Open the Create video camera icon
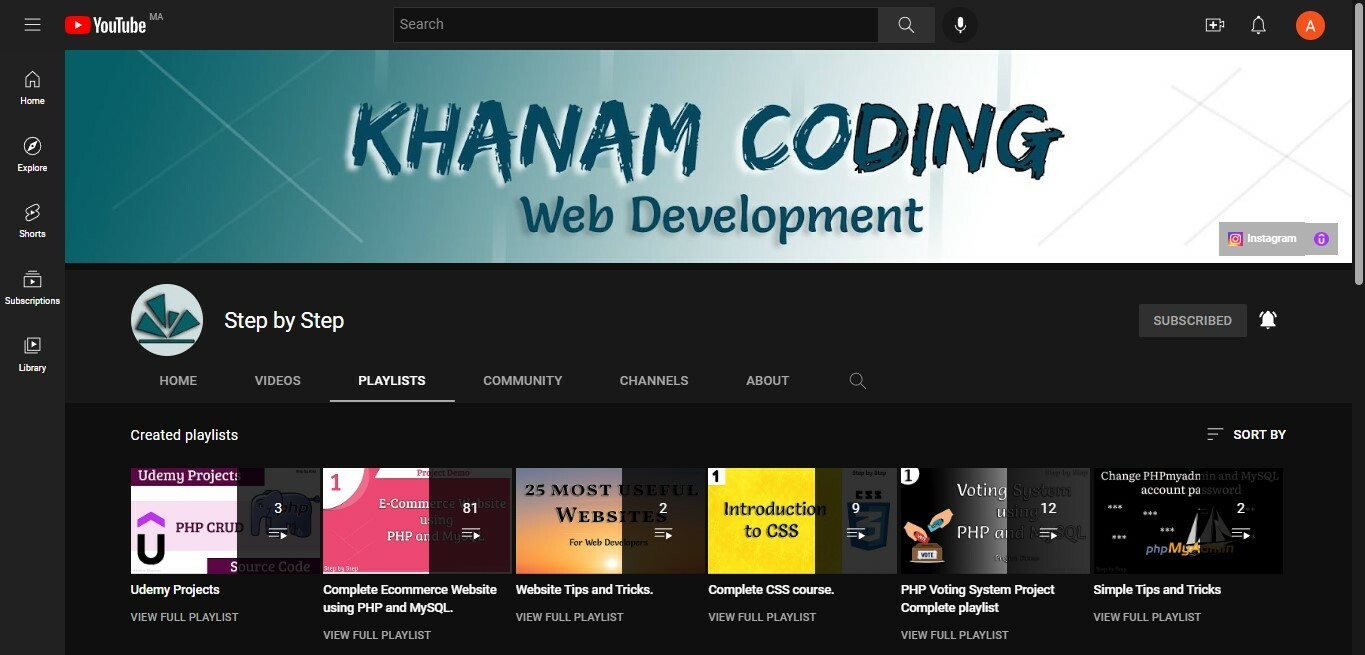 [x=1215, y=25]
